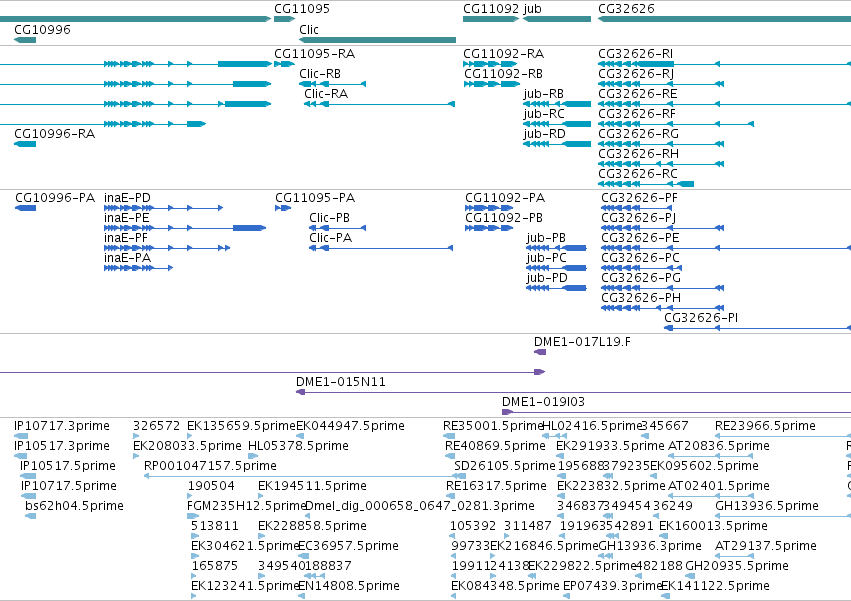The image size is (851, 601).
Task: Click the CG10996-RA transcript label
Action: (54, 134)
